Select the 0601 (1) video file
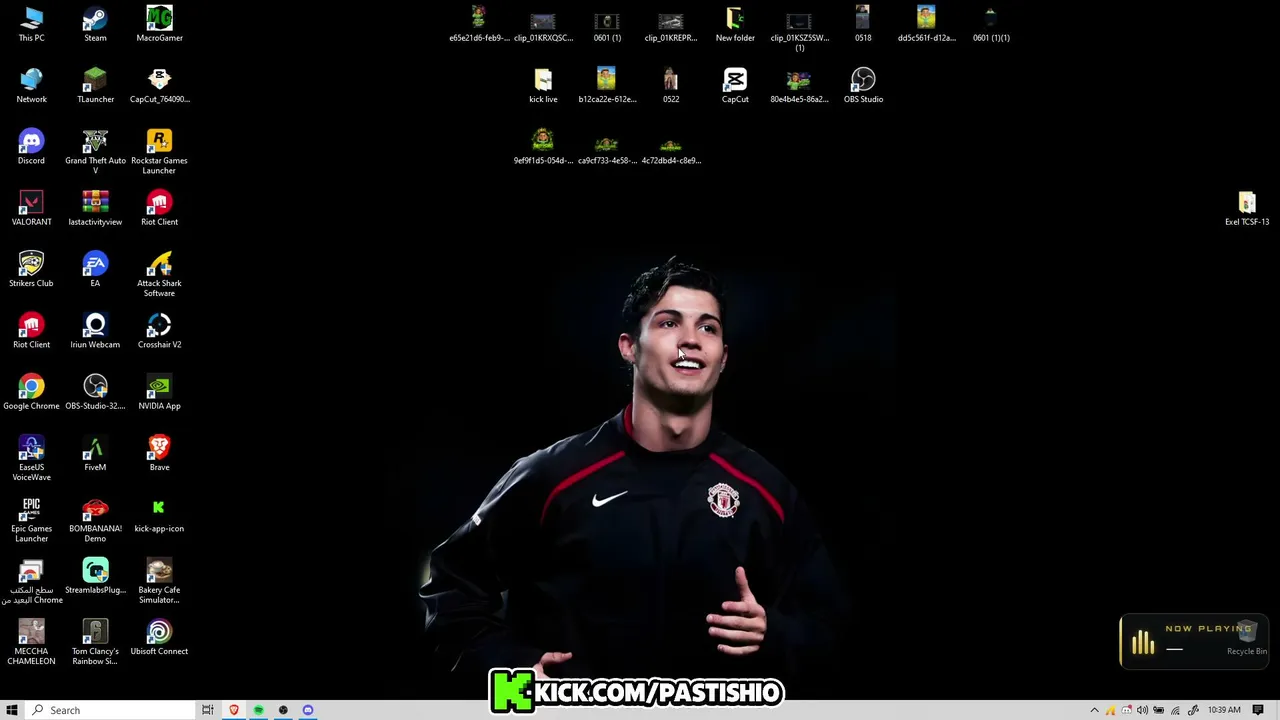Viewport: 1280px width, 720px height. [607, 24]
